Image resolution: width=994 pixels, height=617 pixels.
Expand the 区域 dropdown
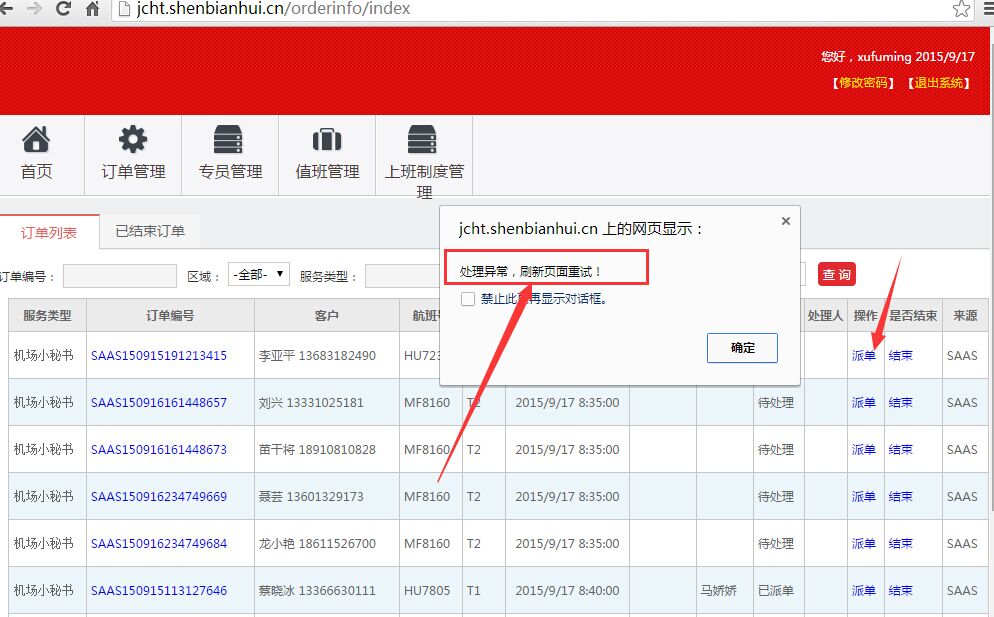[259, 274]
